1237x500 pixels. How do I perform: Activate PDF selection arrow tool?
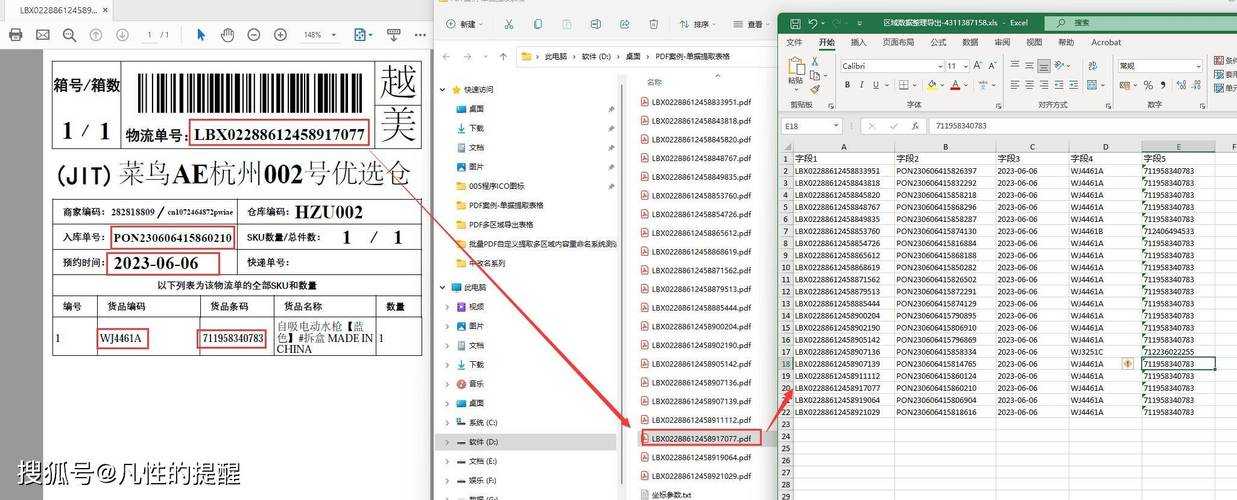coord(201,35)
